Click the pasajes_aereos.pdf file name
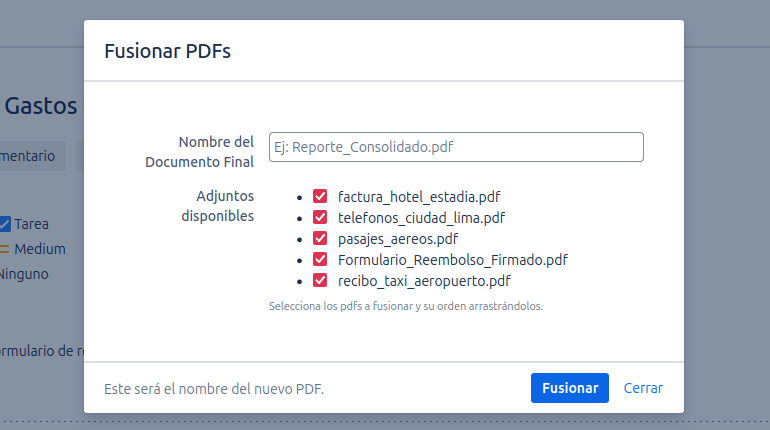 pyautogui.click(x=398, y=239)
